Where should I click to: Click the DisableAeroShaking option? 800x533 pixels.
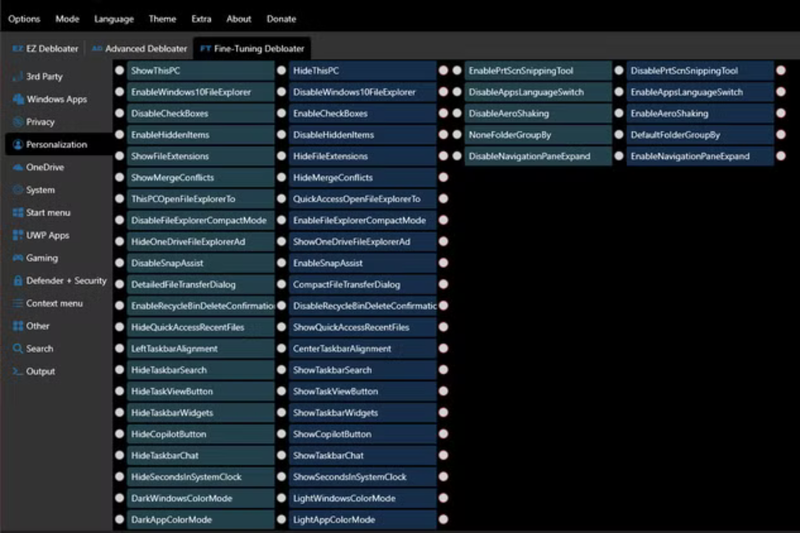tap(537, 113)
